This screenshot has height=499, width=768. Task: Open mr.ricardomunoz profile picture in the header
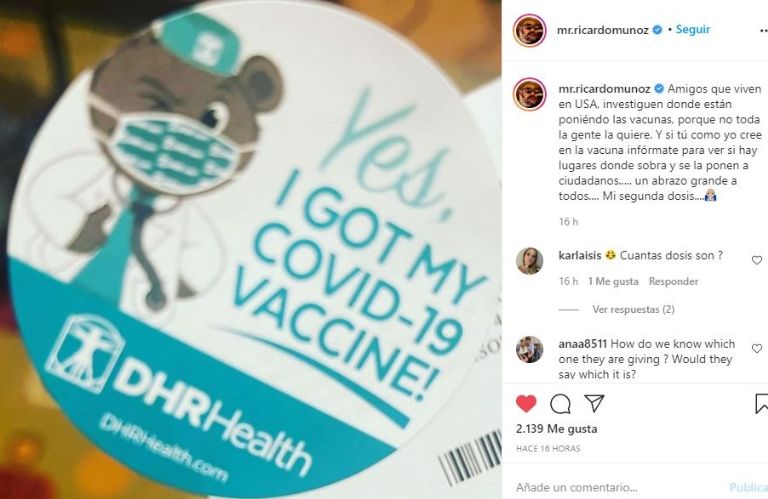point(529,30)
